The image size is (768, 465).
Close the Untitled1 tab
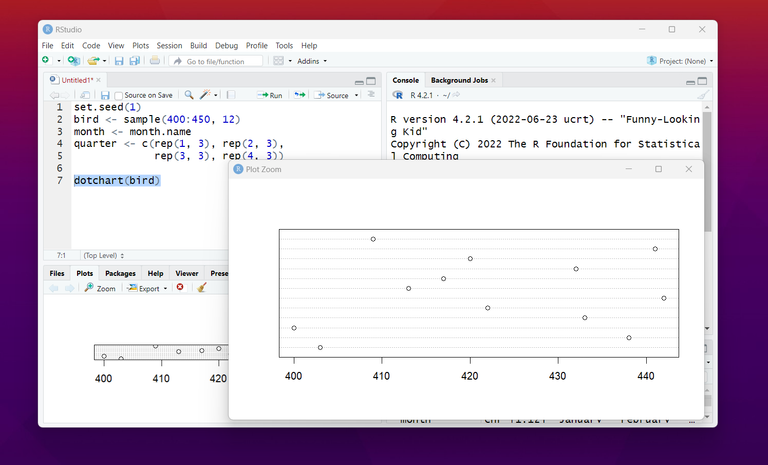coord(98,80)
